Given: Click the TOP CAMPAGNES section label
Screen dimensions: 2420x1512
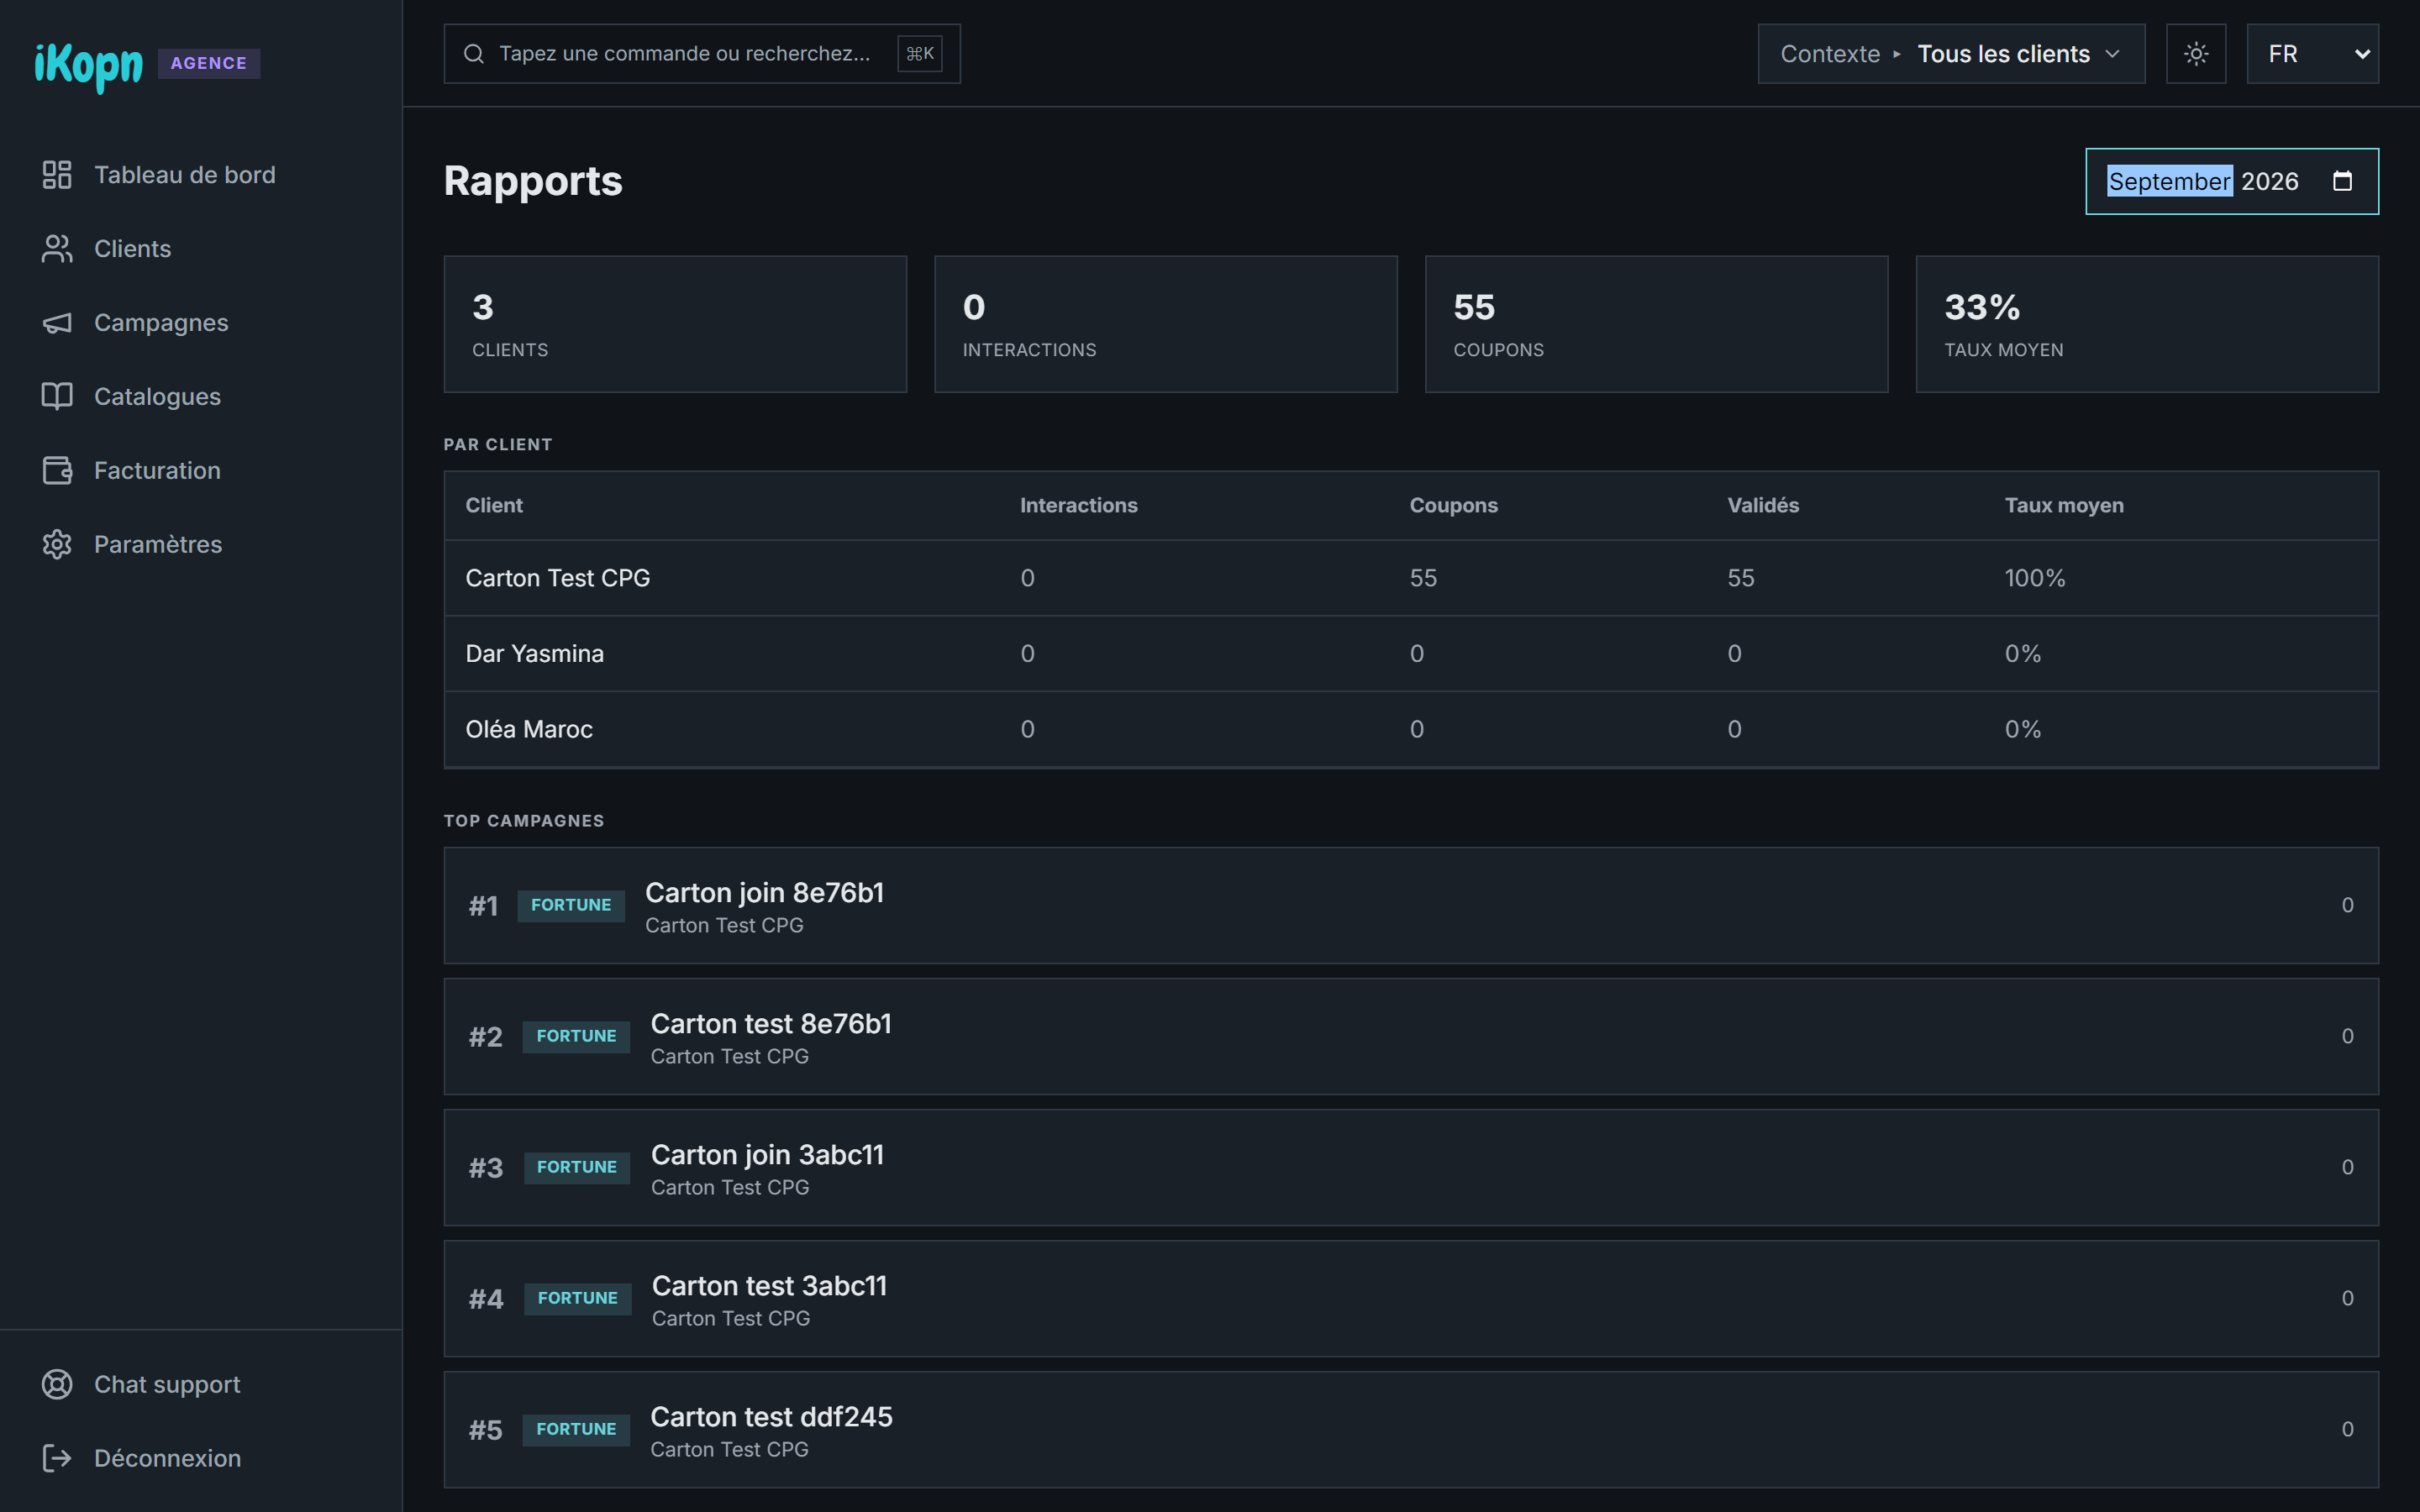Looking at the screenshot, I should point(524,821).
